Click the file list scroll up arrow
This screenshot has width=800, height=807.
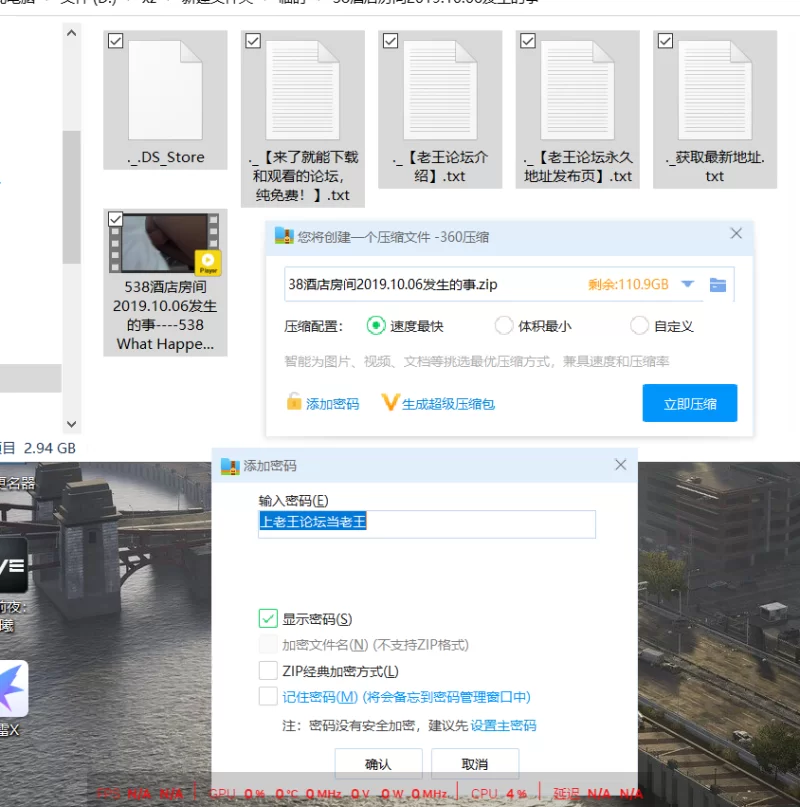72,33
